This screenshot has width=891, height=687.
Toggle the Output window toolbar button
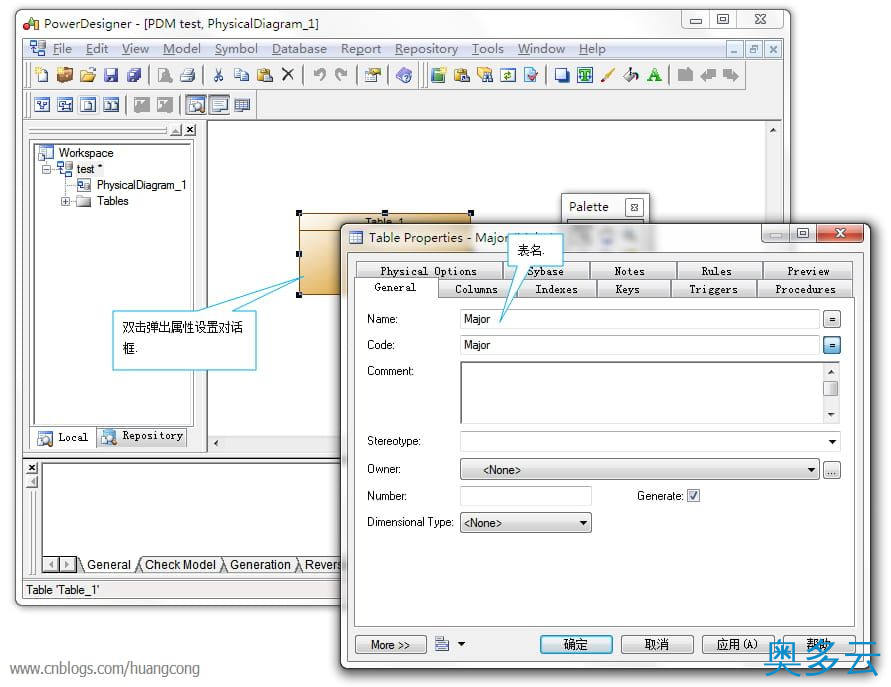[x=219, y=105]
